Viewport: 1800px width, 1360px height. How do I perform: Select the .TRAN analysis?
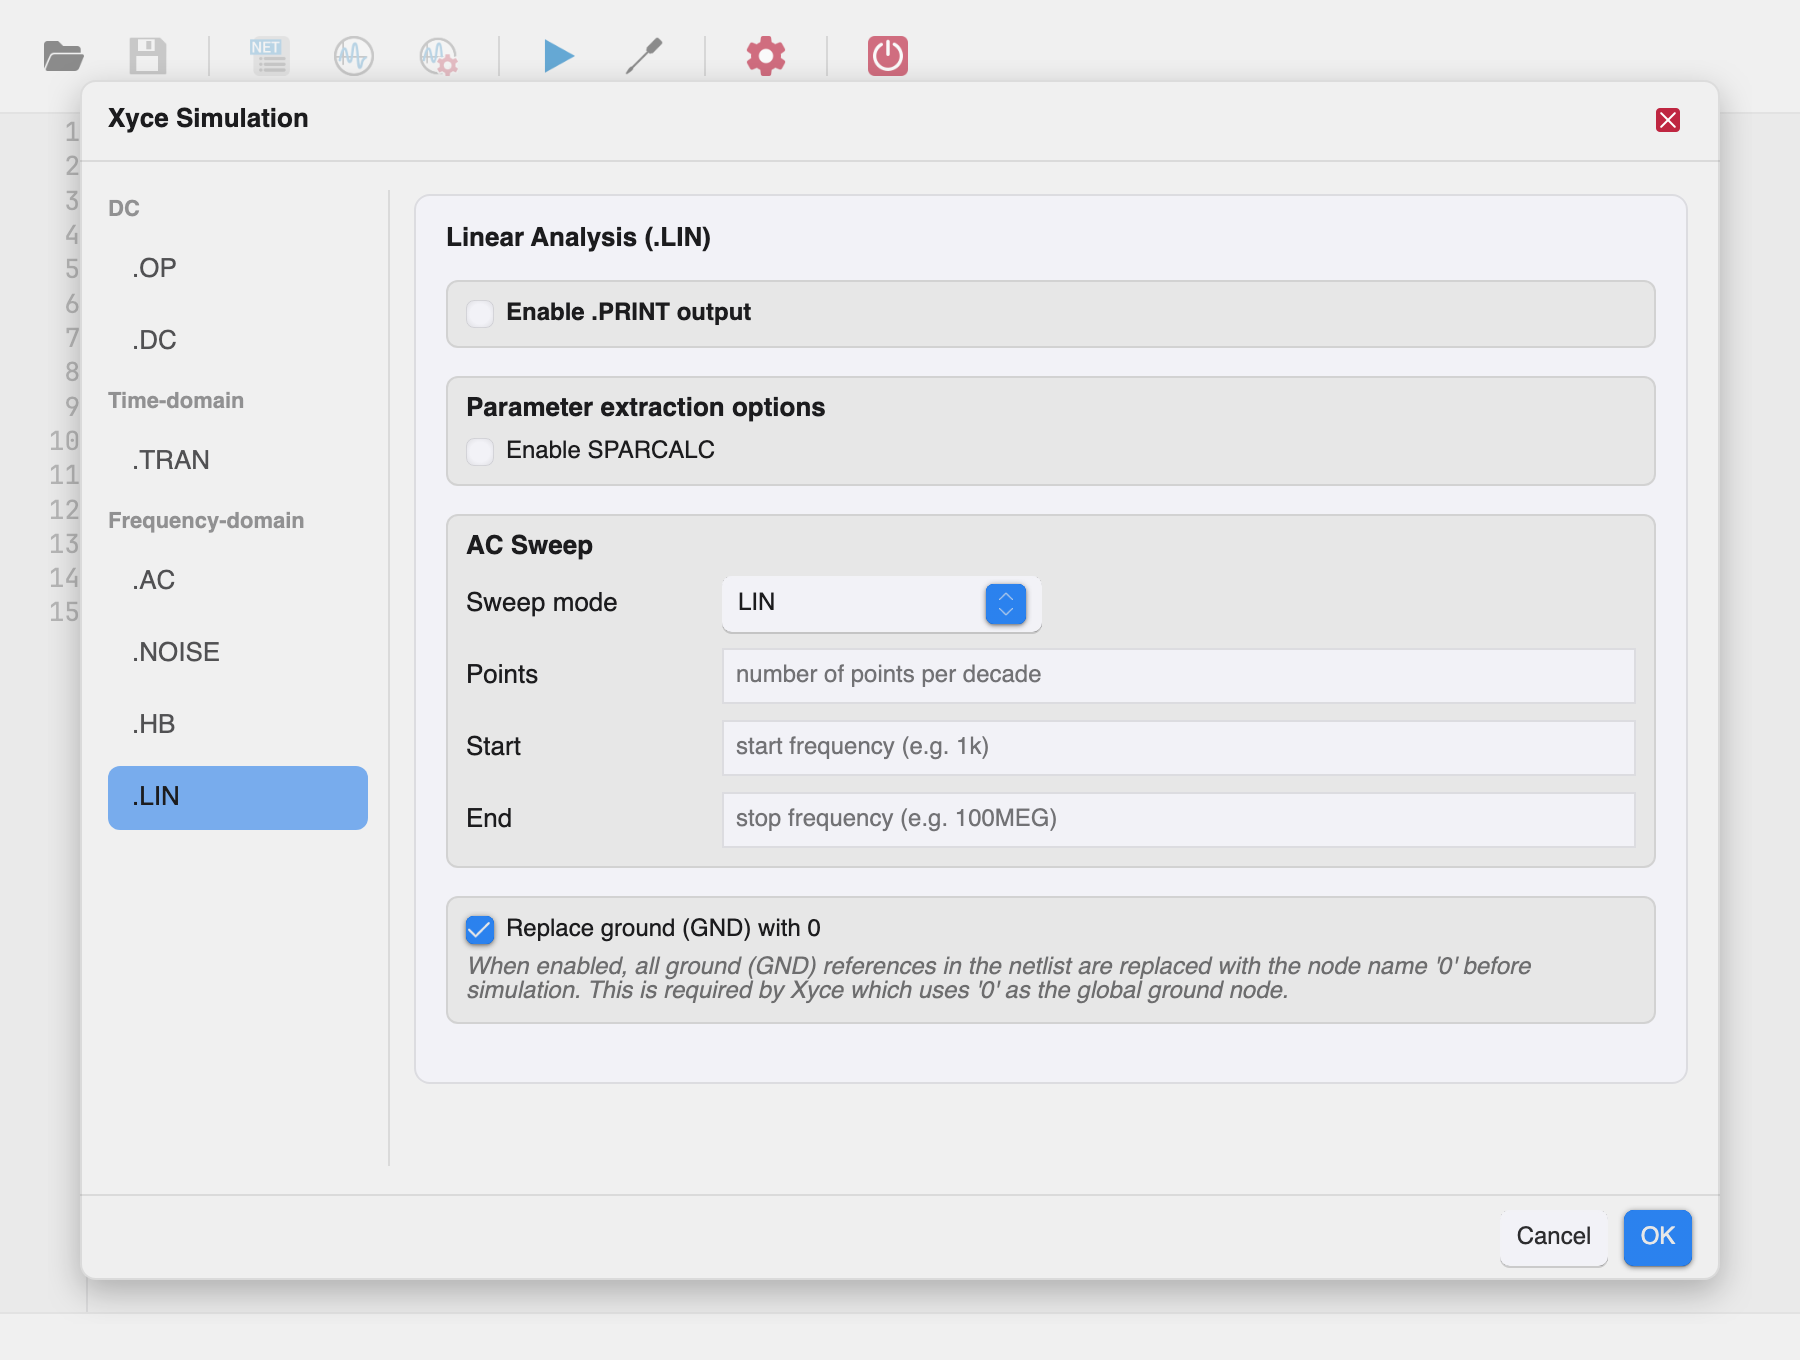238,460
